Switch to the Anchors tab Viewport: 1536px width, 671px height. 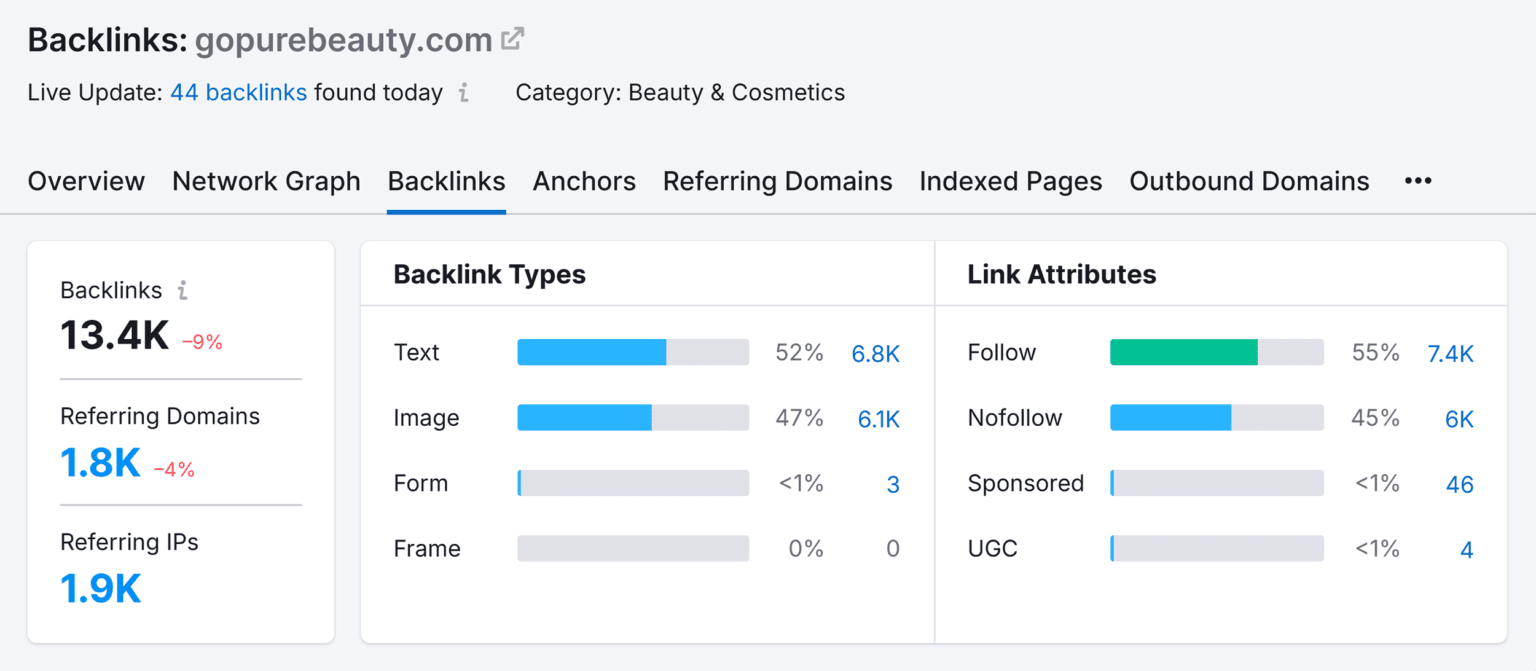tap(584, 181)
